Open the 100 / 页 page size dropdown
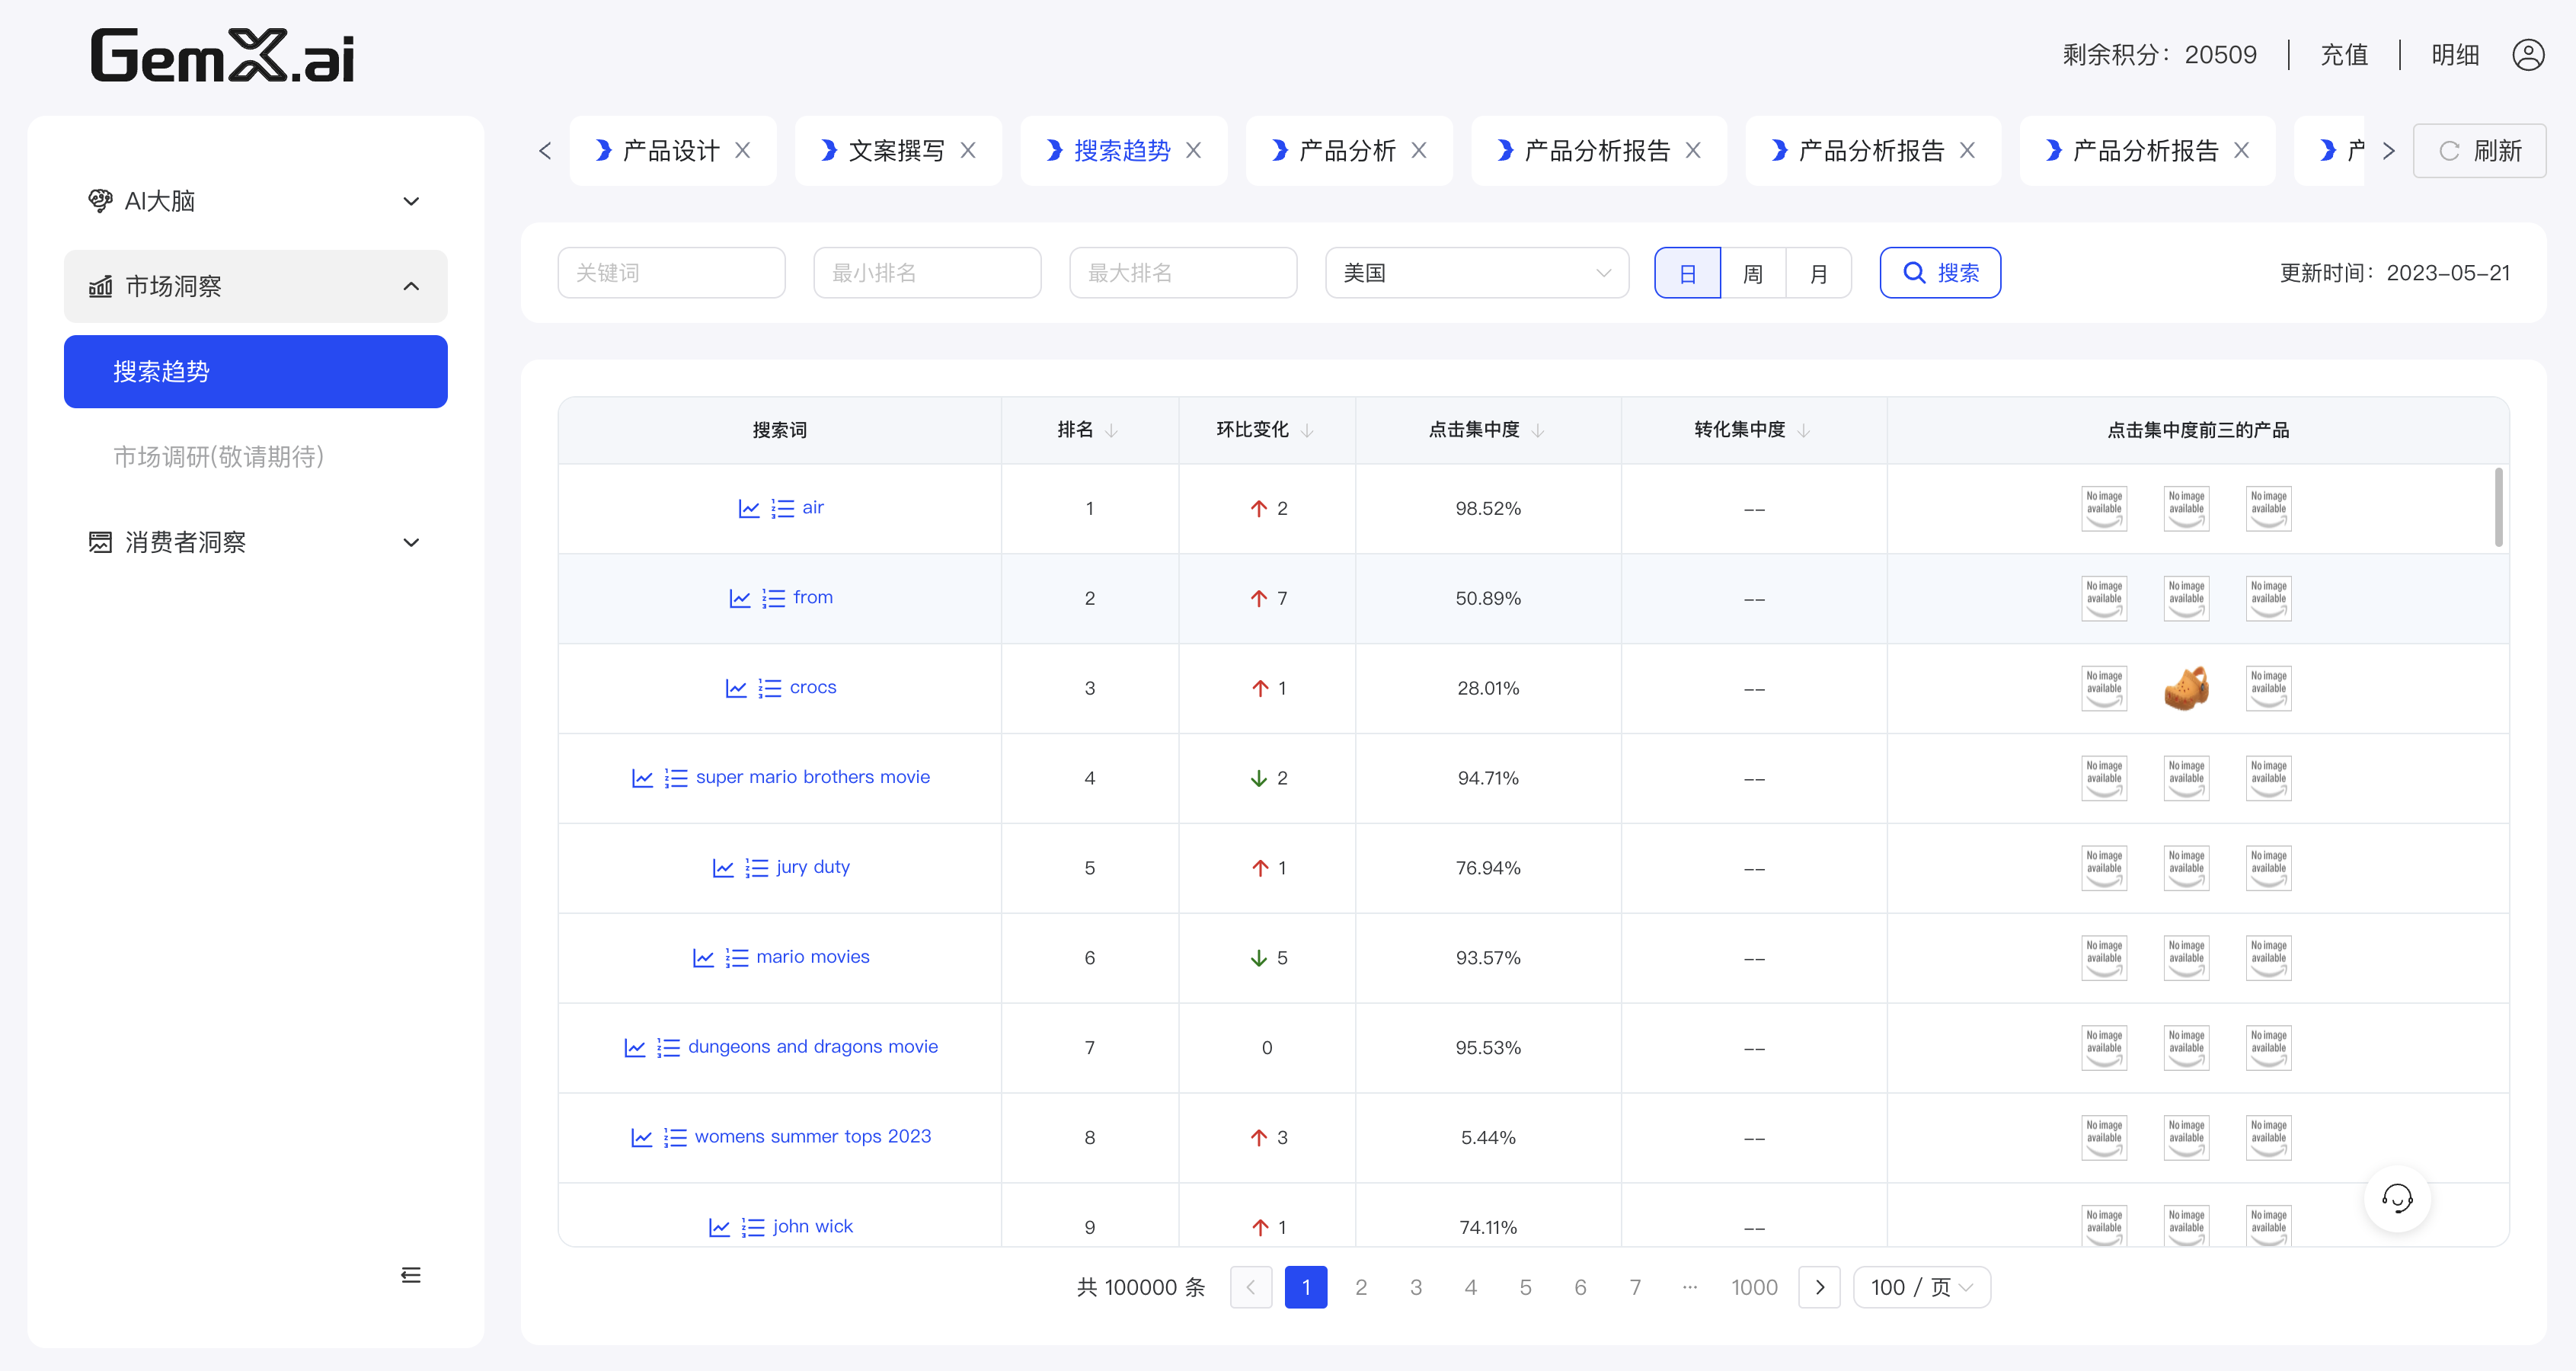 point(1922,1287)
